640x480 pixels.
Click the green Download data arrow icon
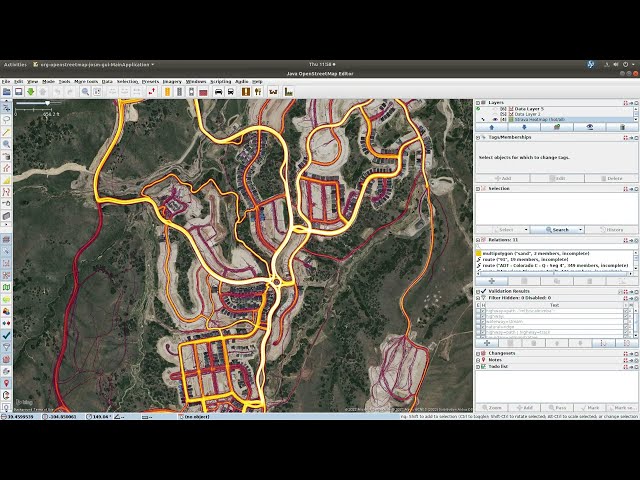click(x=31, y=92)
